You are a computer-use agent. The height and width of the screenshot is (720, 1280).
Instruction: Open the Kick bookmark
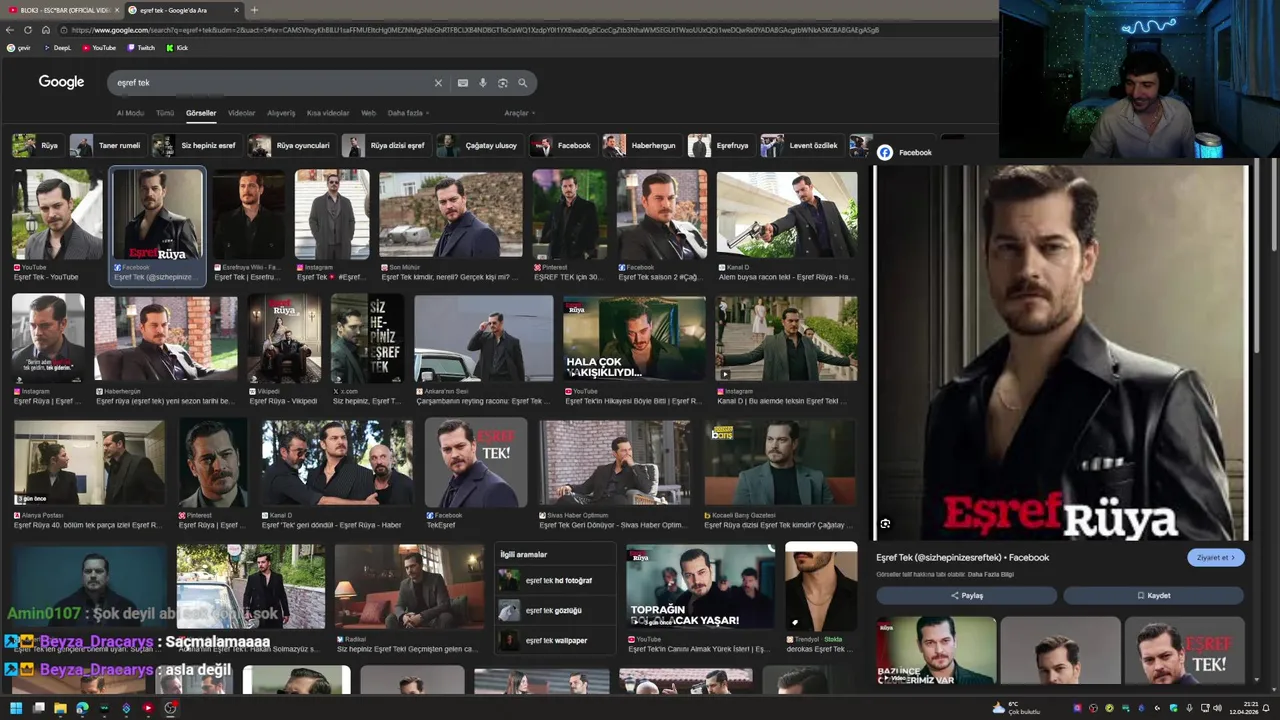coord(177,48)
